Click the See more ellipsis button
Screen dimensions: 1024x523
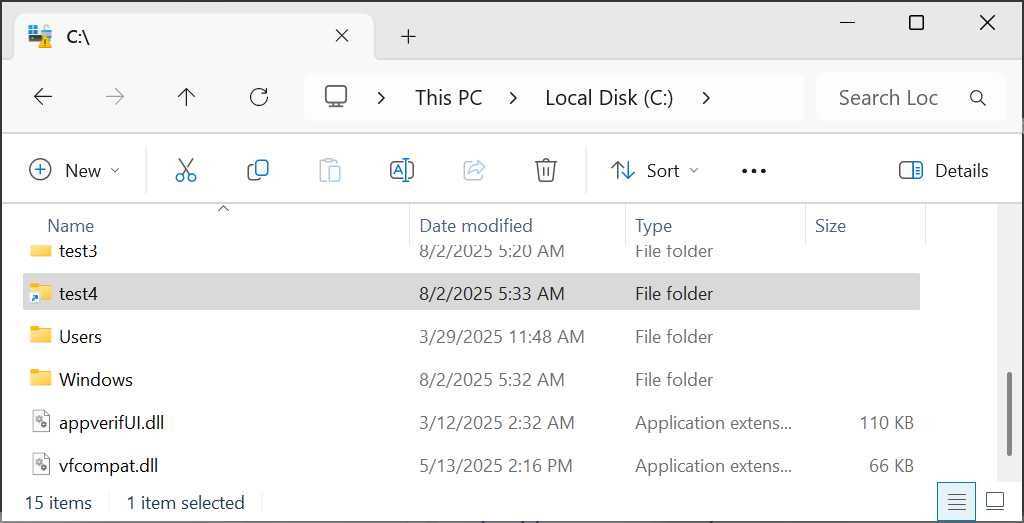(753, 171)
